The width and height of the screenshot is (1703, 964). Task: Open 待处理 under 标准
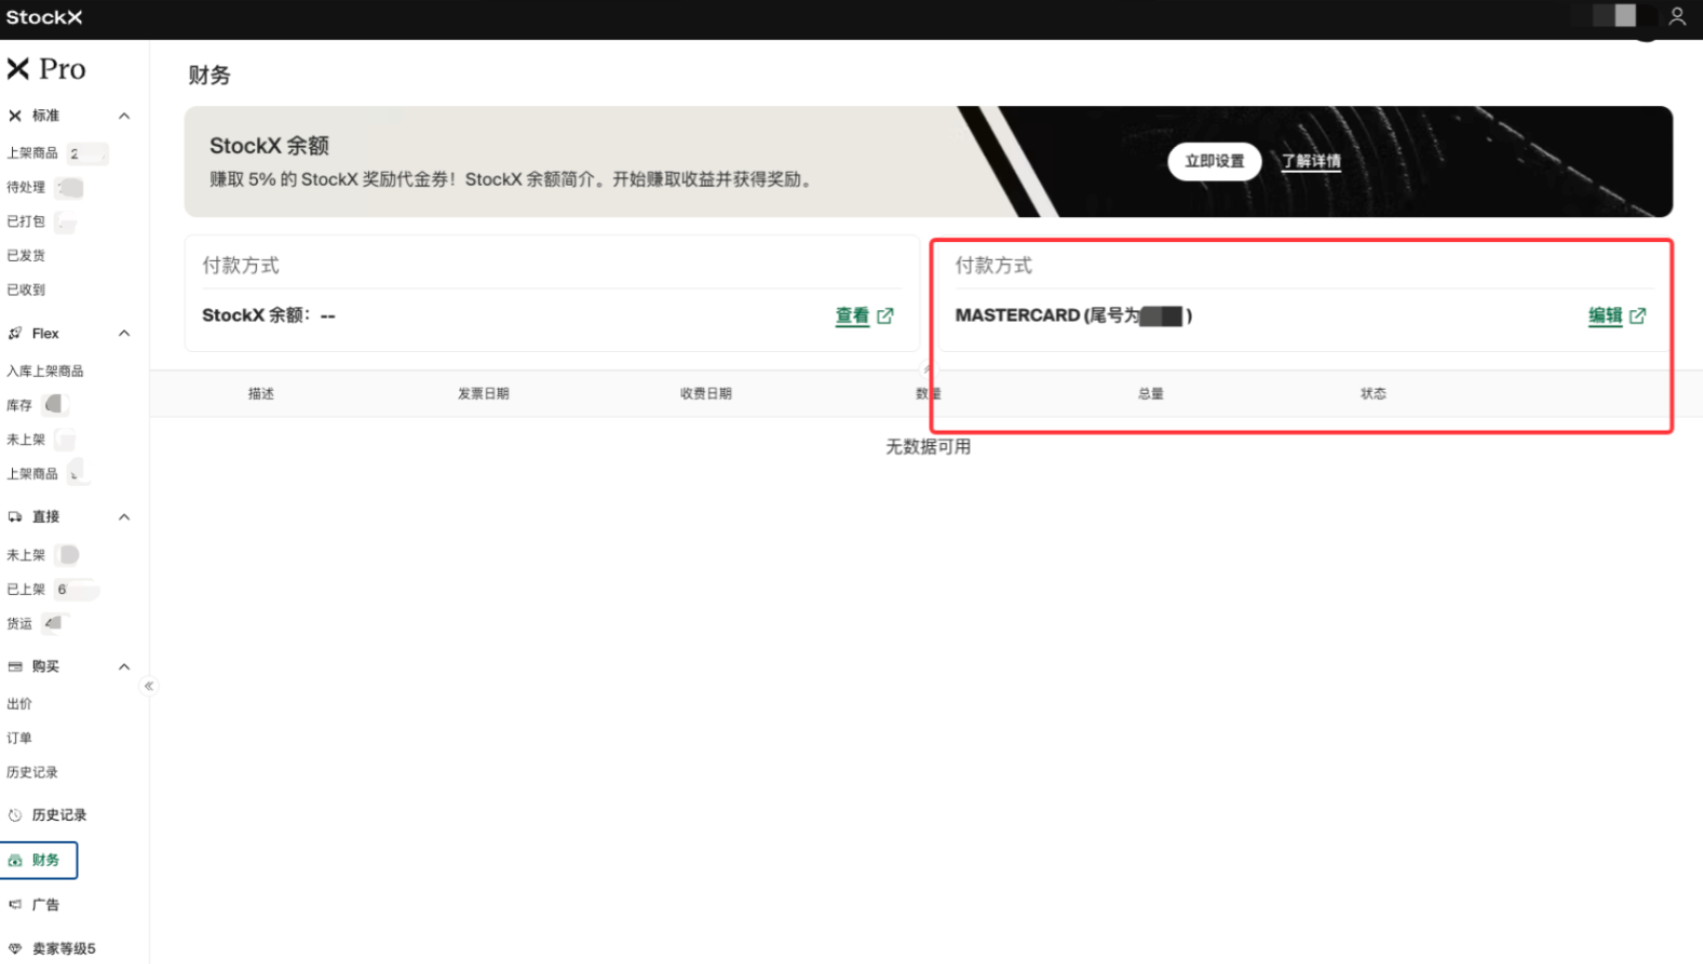(x=26, y=187)
